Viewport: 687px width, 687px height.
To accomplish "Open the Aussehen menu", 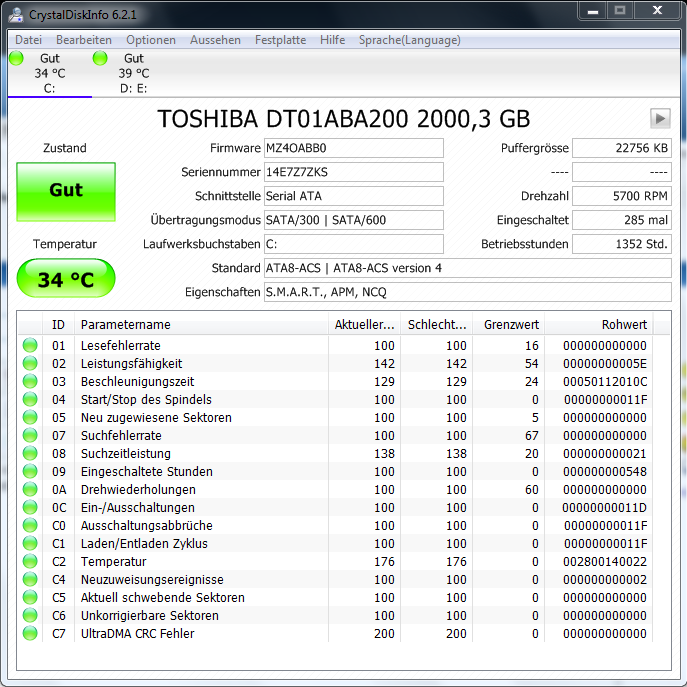I will pos(215,40).
